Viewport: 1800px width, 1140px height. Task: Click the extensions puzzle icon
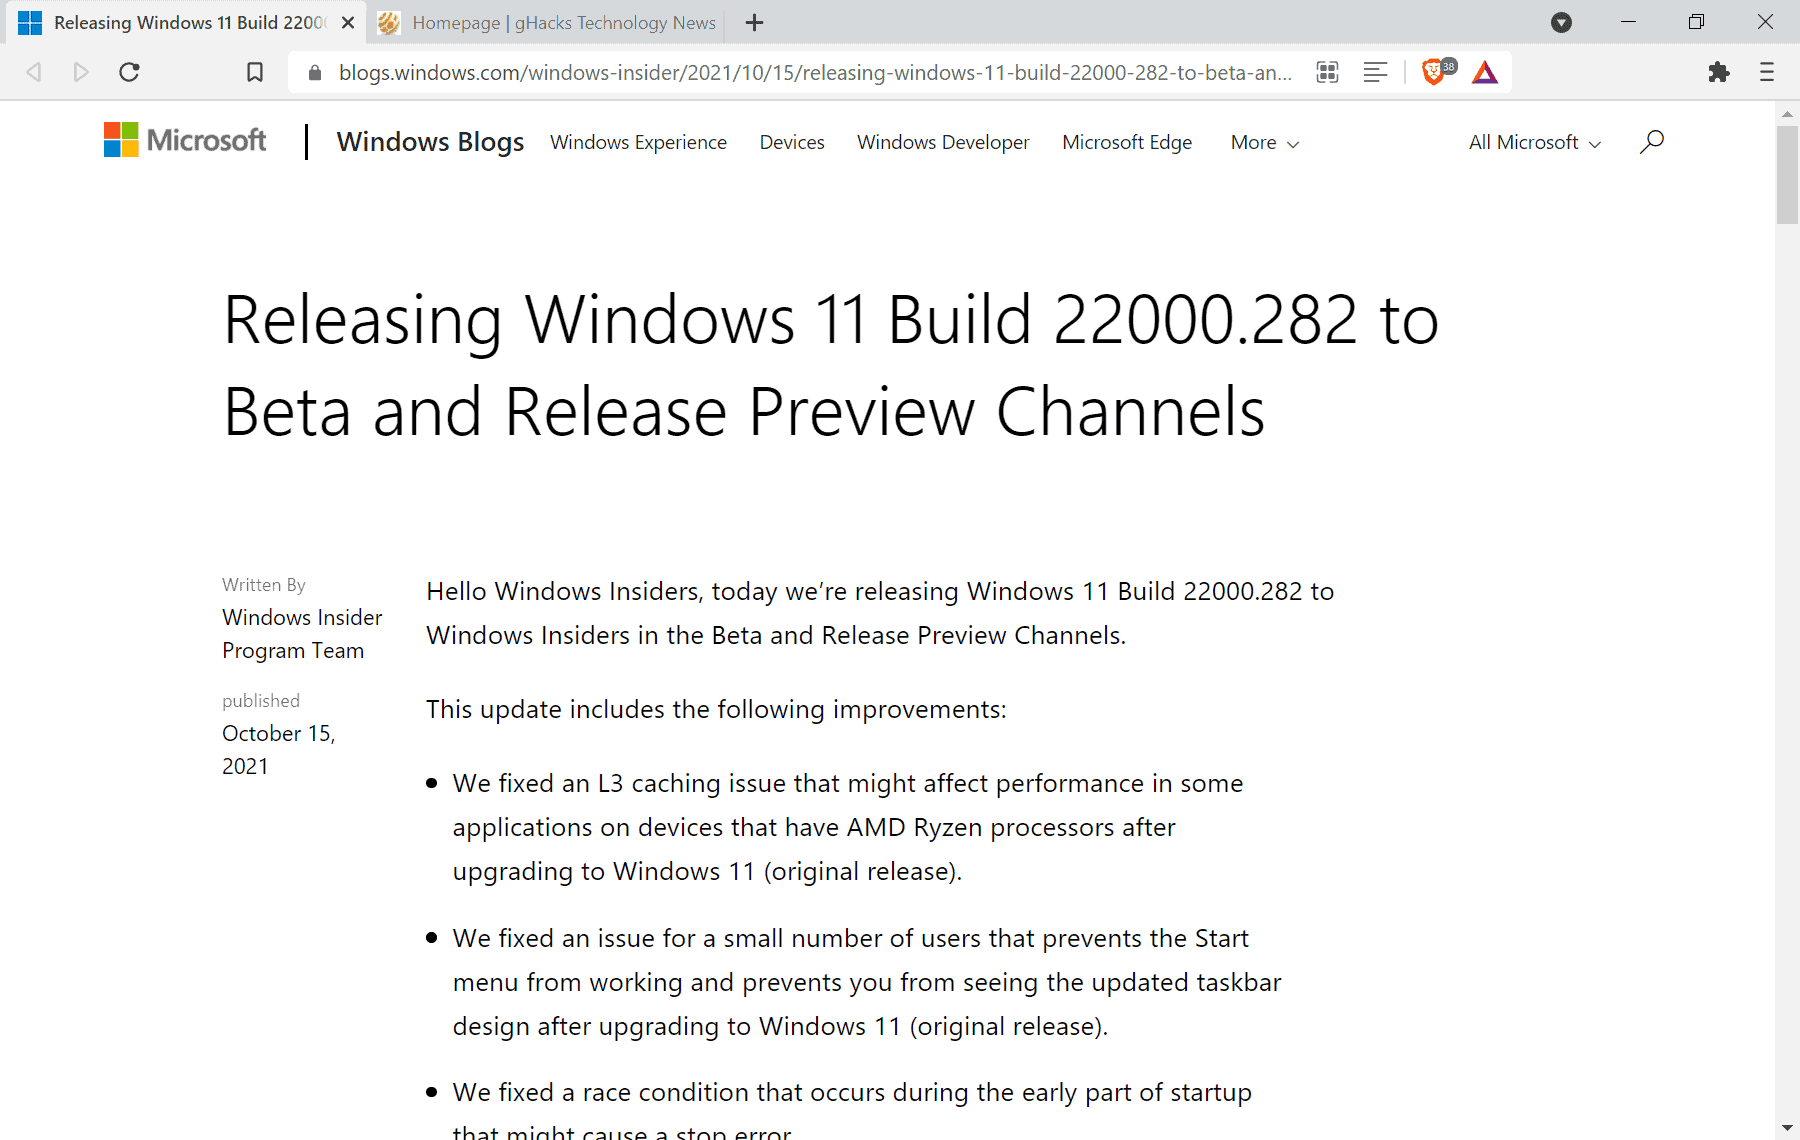(1720, 72)
